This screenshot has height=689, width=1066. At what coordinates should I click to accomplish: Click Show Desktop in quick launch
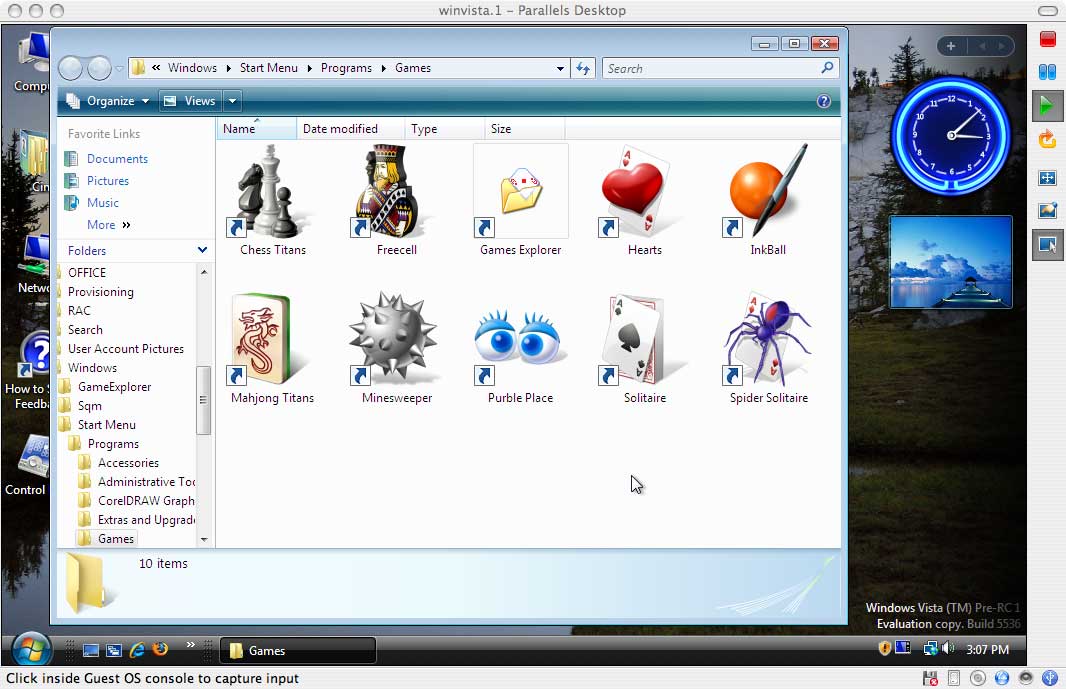coord(91,650)
